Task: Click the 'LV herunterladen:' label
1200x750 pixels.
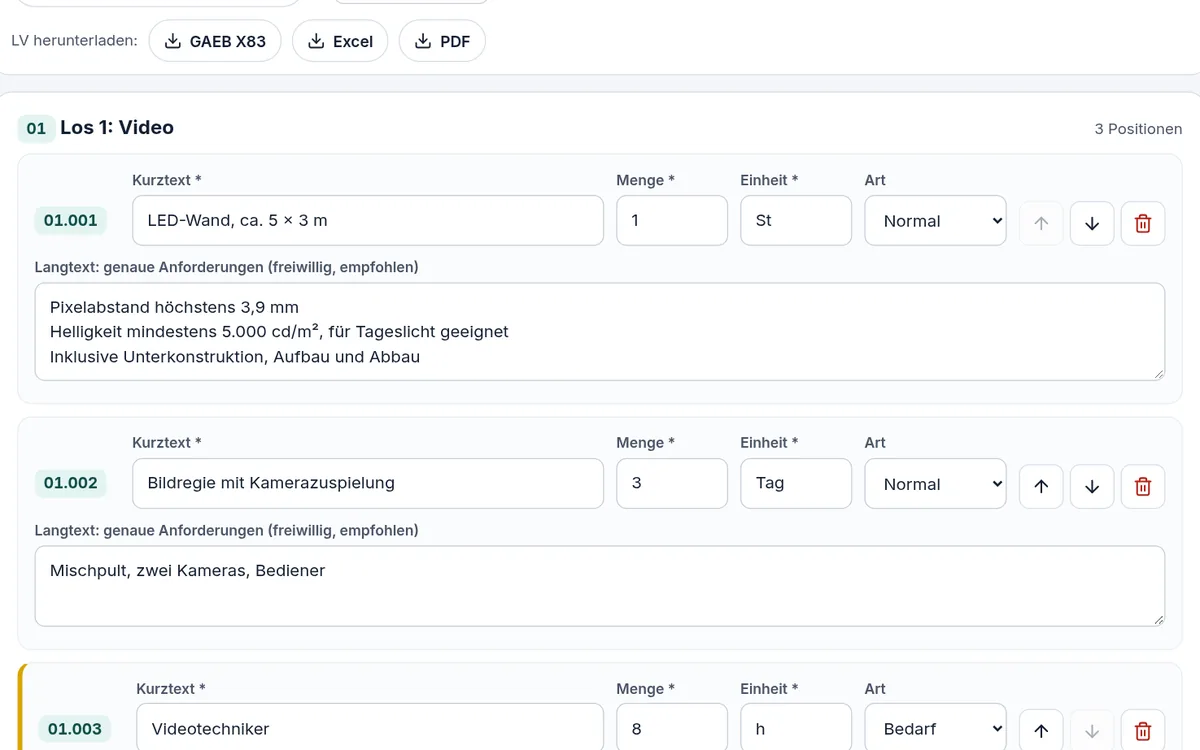Action: [74, 41]
